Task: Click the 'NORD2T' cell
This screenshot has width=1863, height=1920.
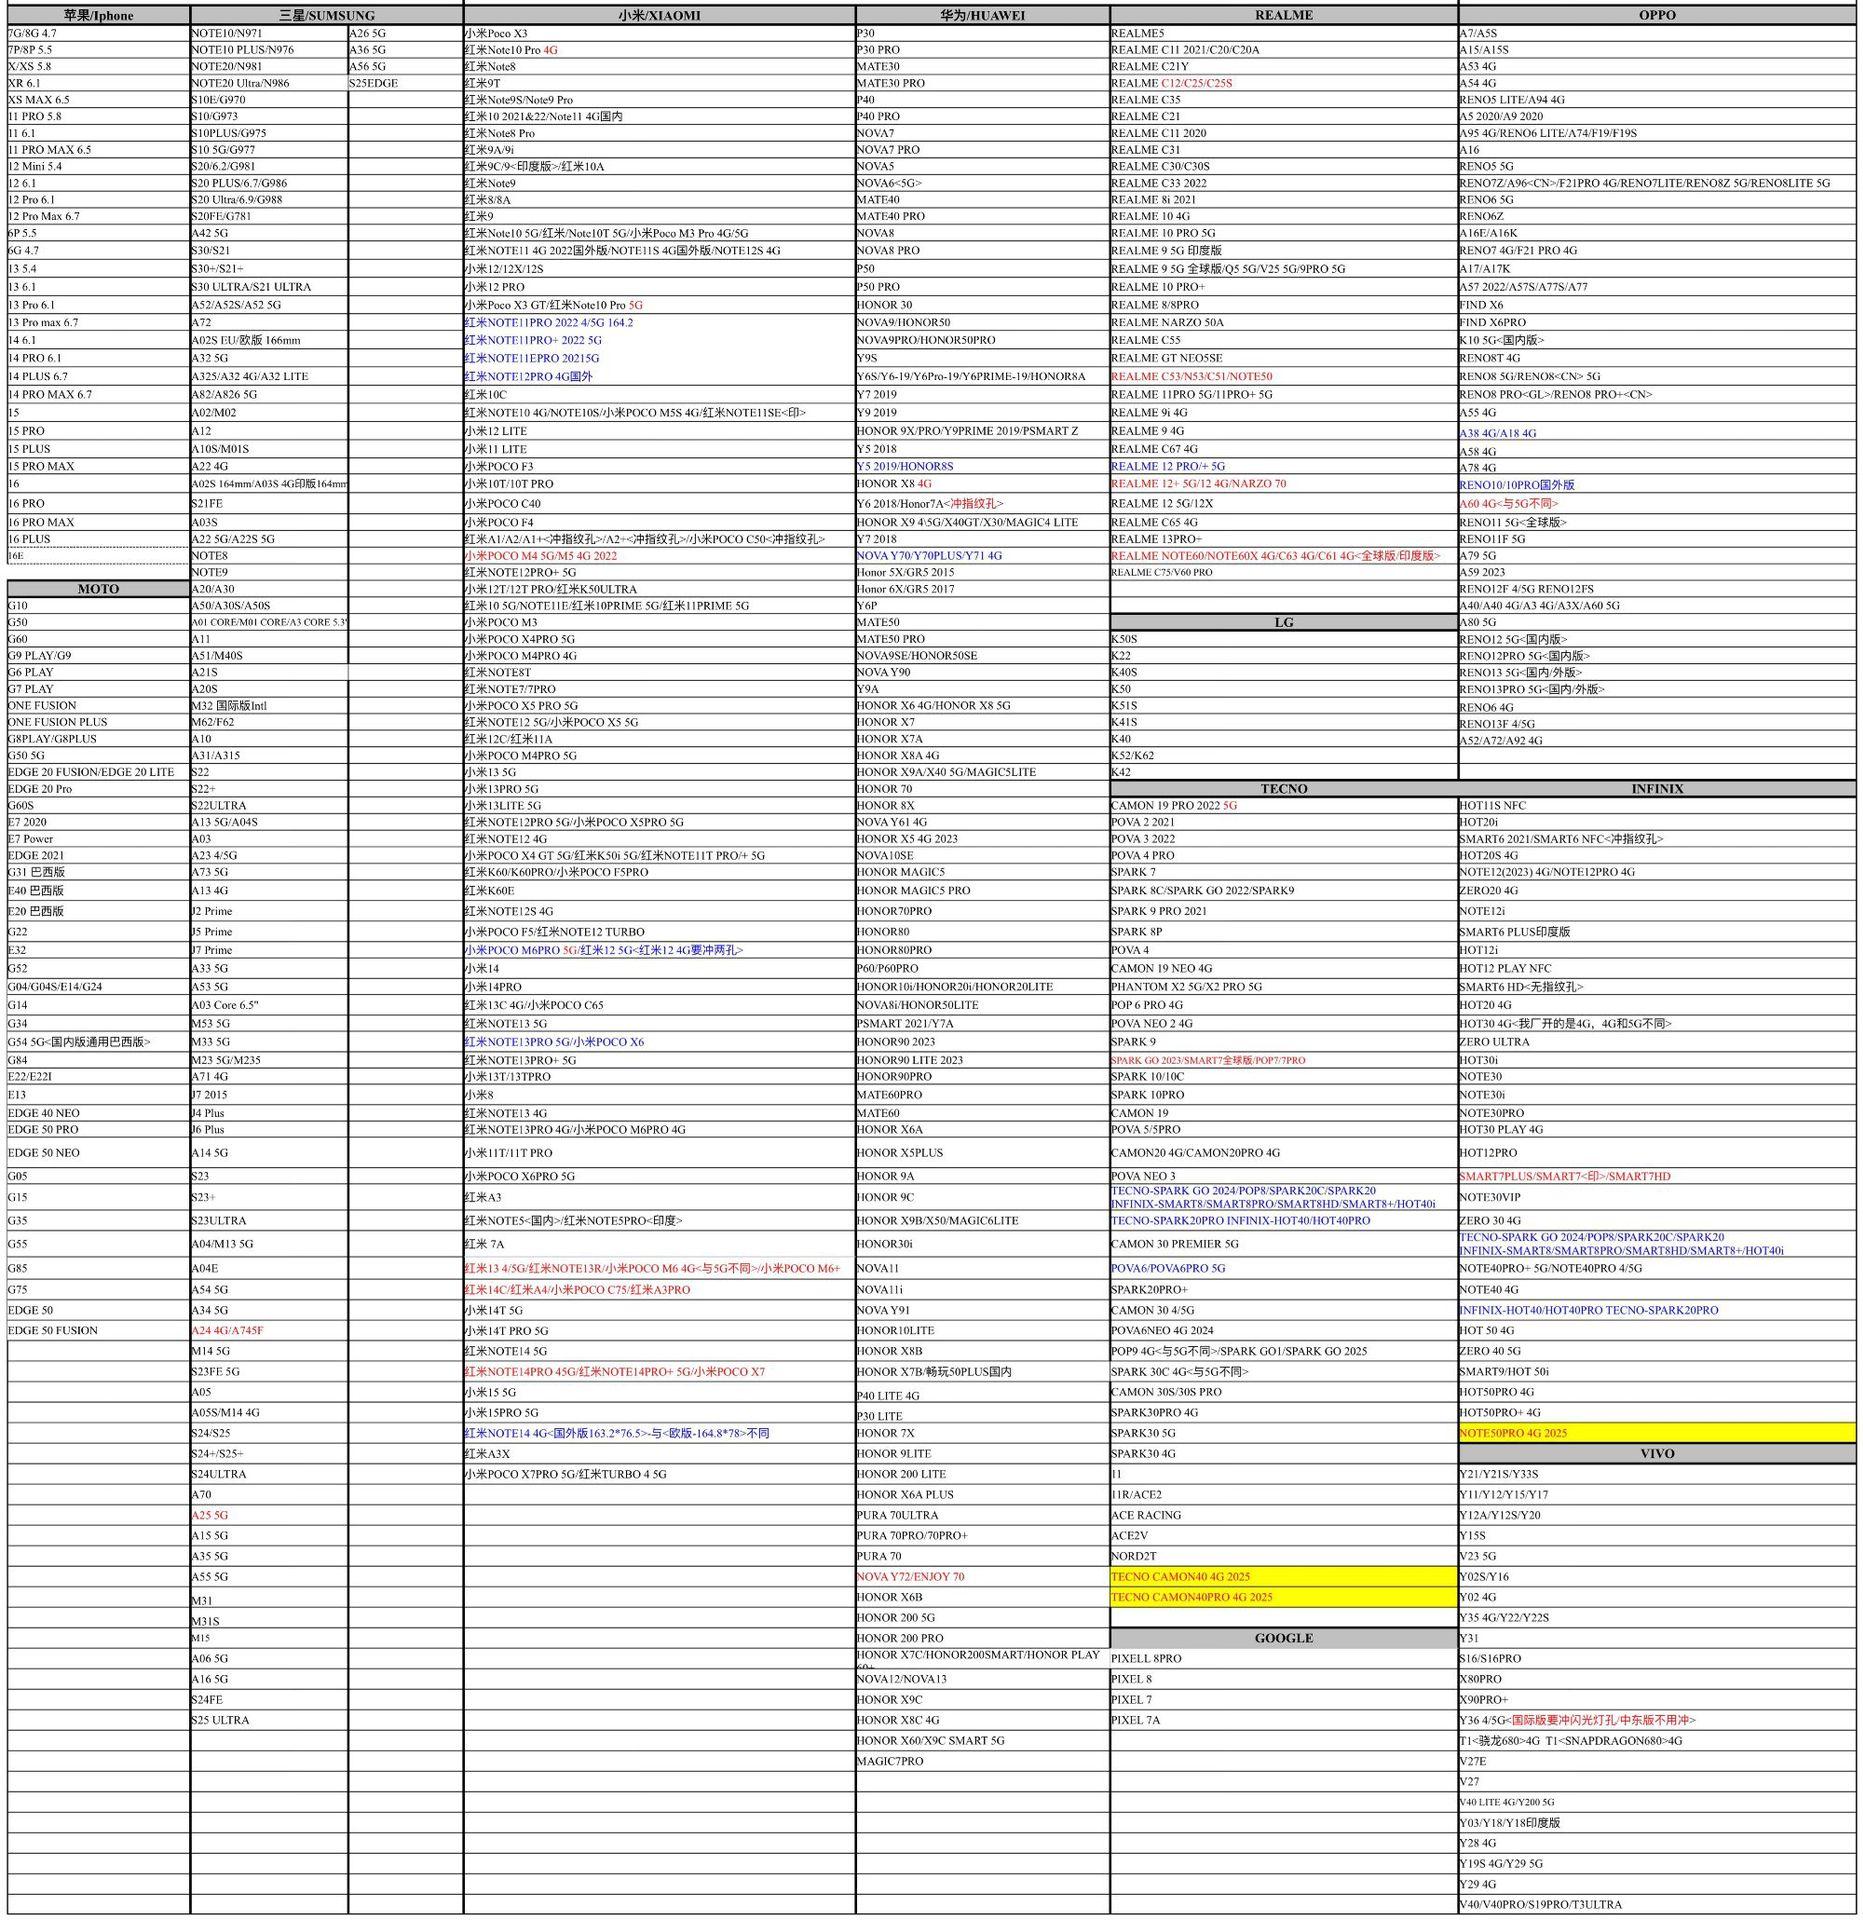Action: coord(1284,1556)
